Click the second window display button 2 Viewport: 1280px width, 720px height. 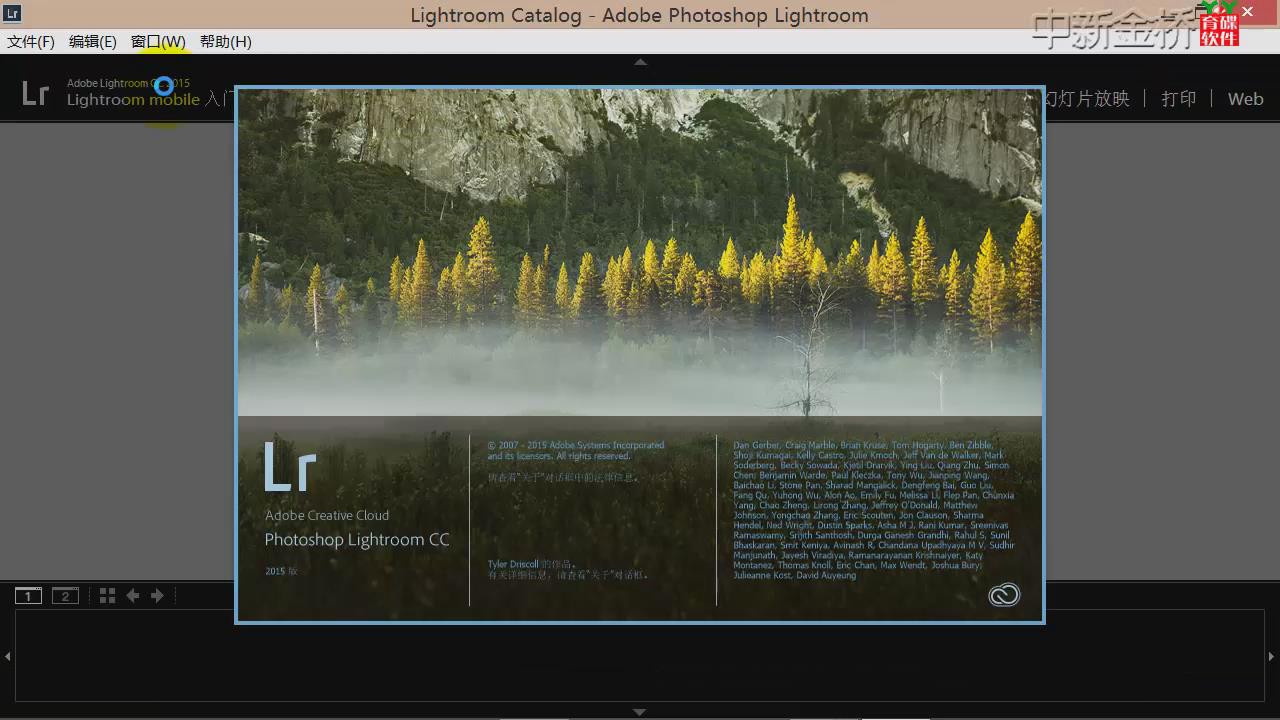pyautogui.click(x=65, y=596)
